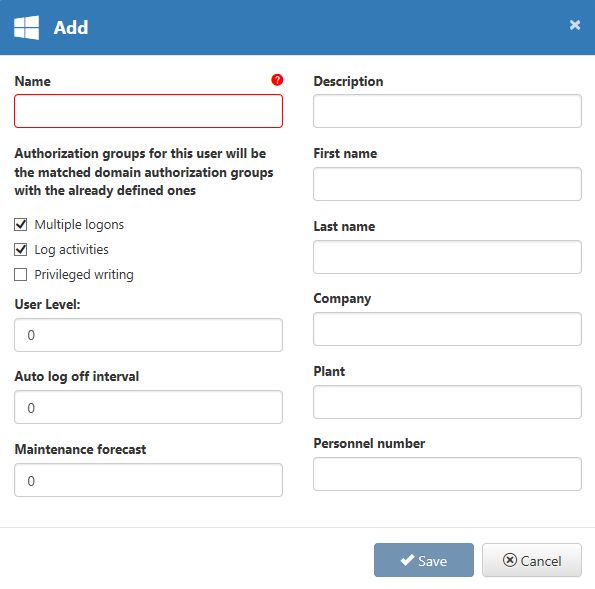The height and width of the screenshot is (589, 595).
Task: Click the 'Authorization groups for this user' note
Action: [x=144, y=172]
